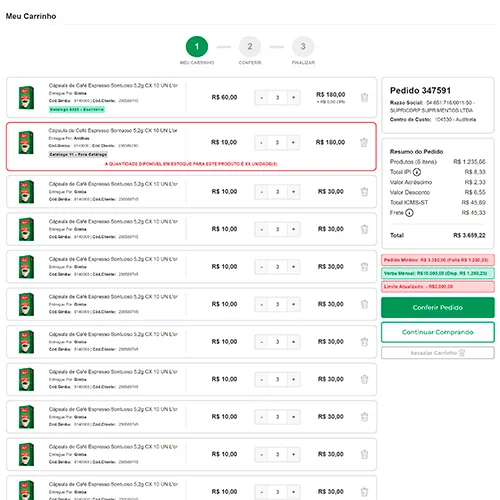
Task: Edit quantity field in the red-highlighted row
Action: (277, 143)
